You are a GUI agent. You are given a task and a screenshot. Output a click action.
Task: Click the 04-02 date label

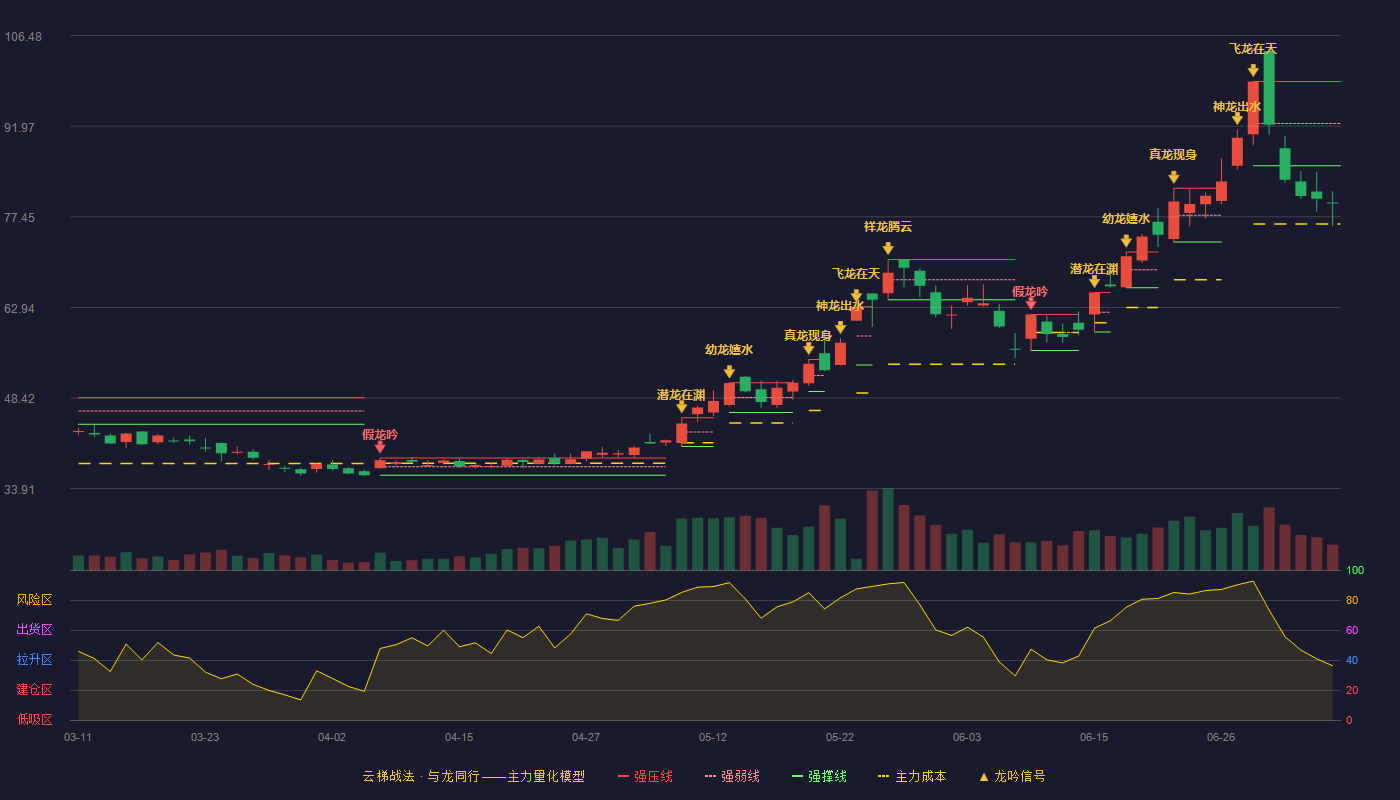tap(332, 737)
